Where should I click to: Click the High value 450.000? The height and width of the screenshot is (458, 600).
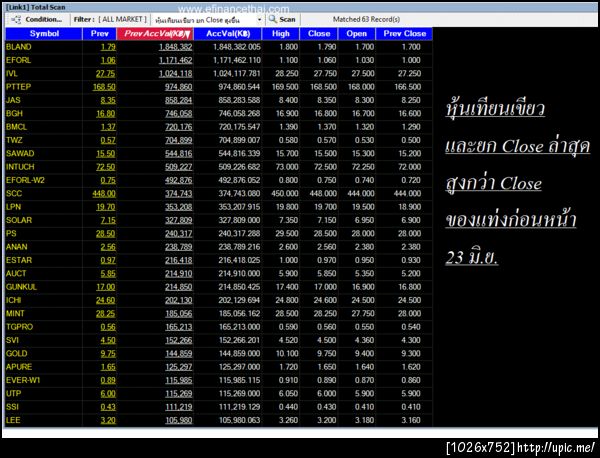285,194
